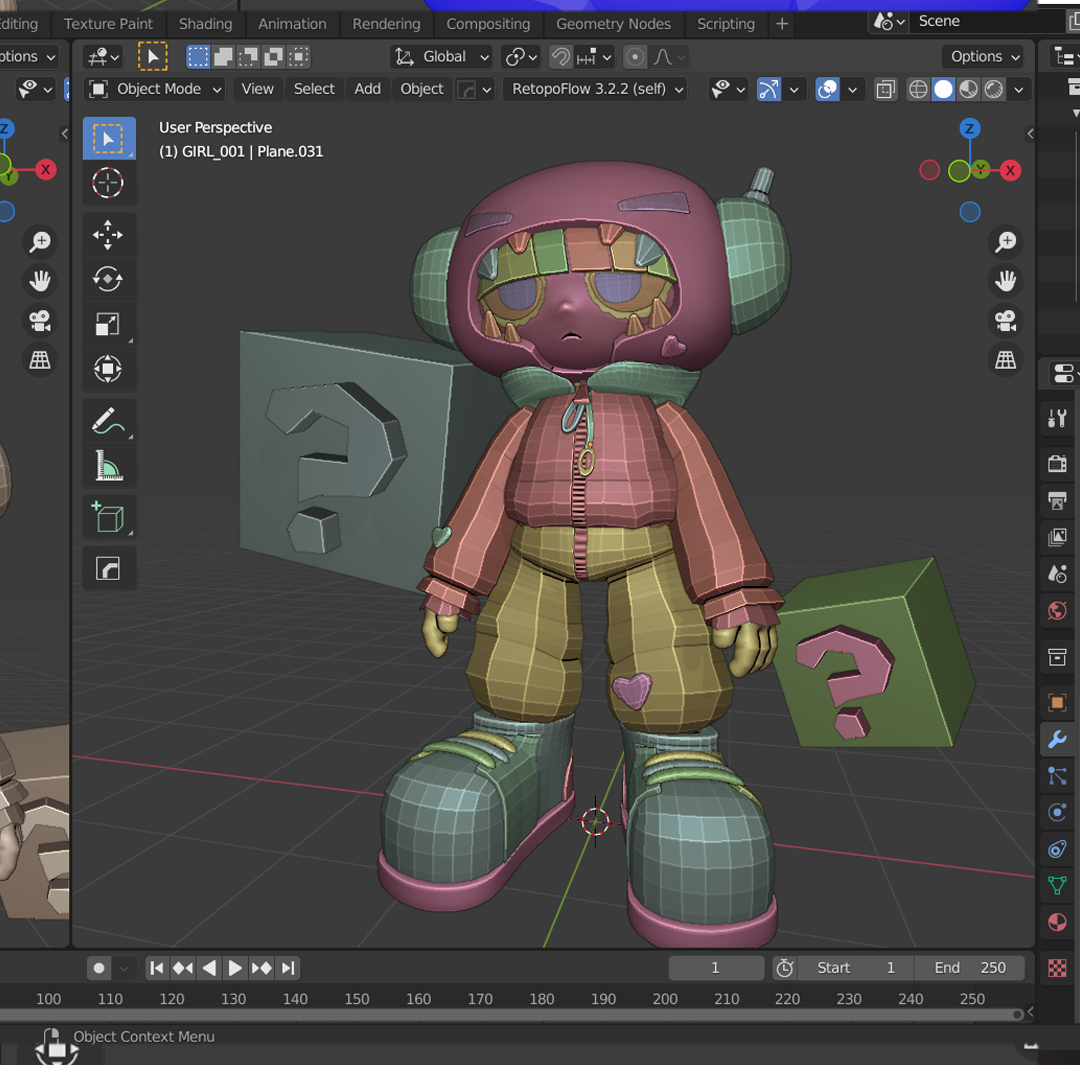Select the Annotate pencil tool
Viewport: 1080px width, 1065px height.
pyautogui.click(x=109, y=420)
